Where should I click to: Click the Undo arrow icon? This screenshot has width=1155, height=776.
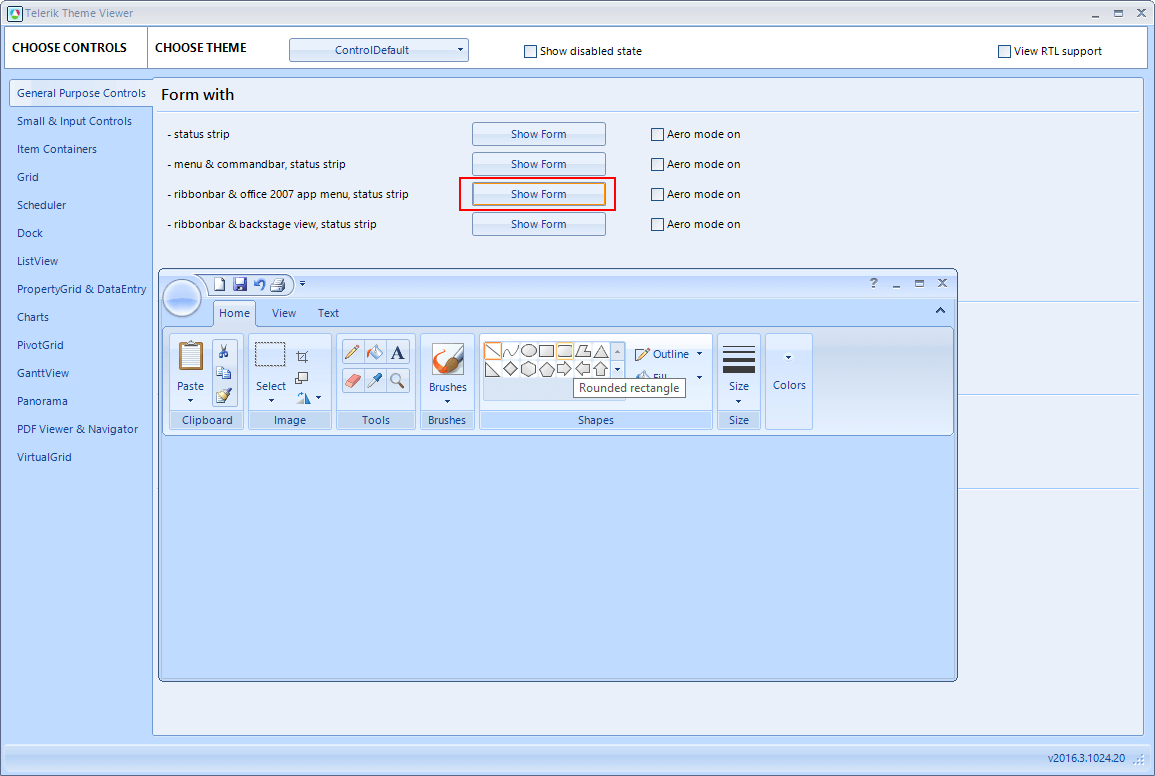click(259, 284)
